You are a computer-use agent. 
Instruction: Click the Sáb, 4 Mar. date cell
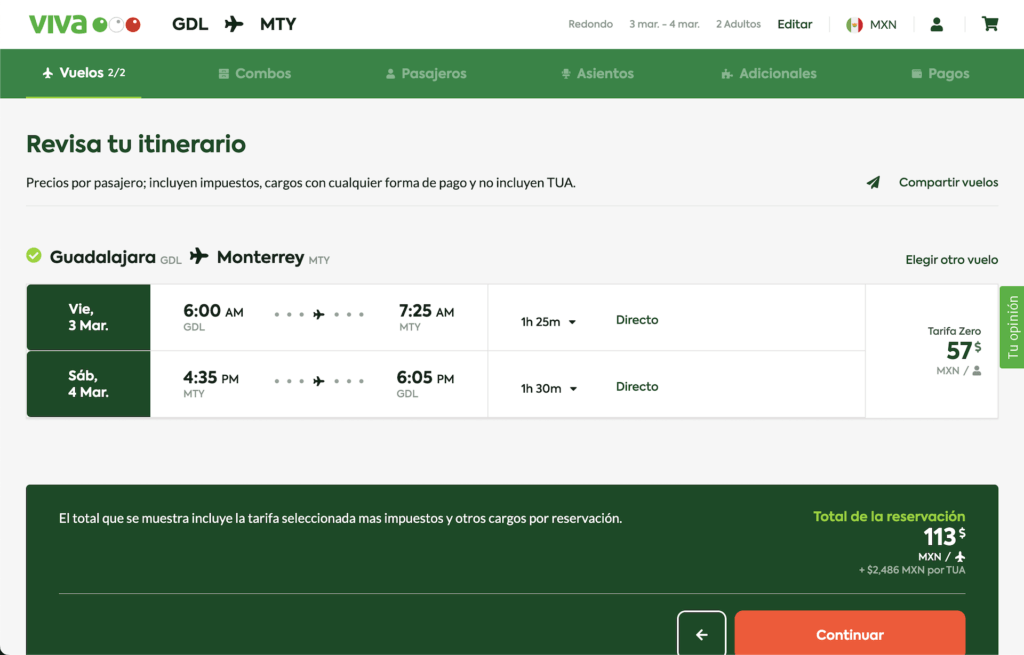pyautogui.click(x=88, y=384)
